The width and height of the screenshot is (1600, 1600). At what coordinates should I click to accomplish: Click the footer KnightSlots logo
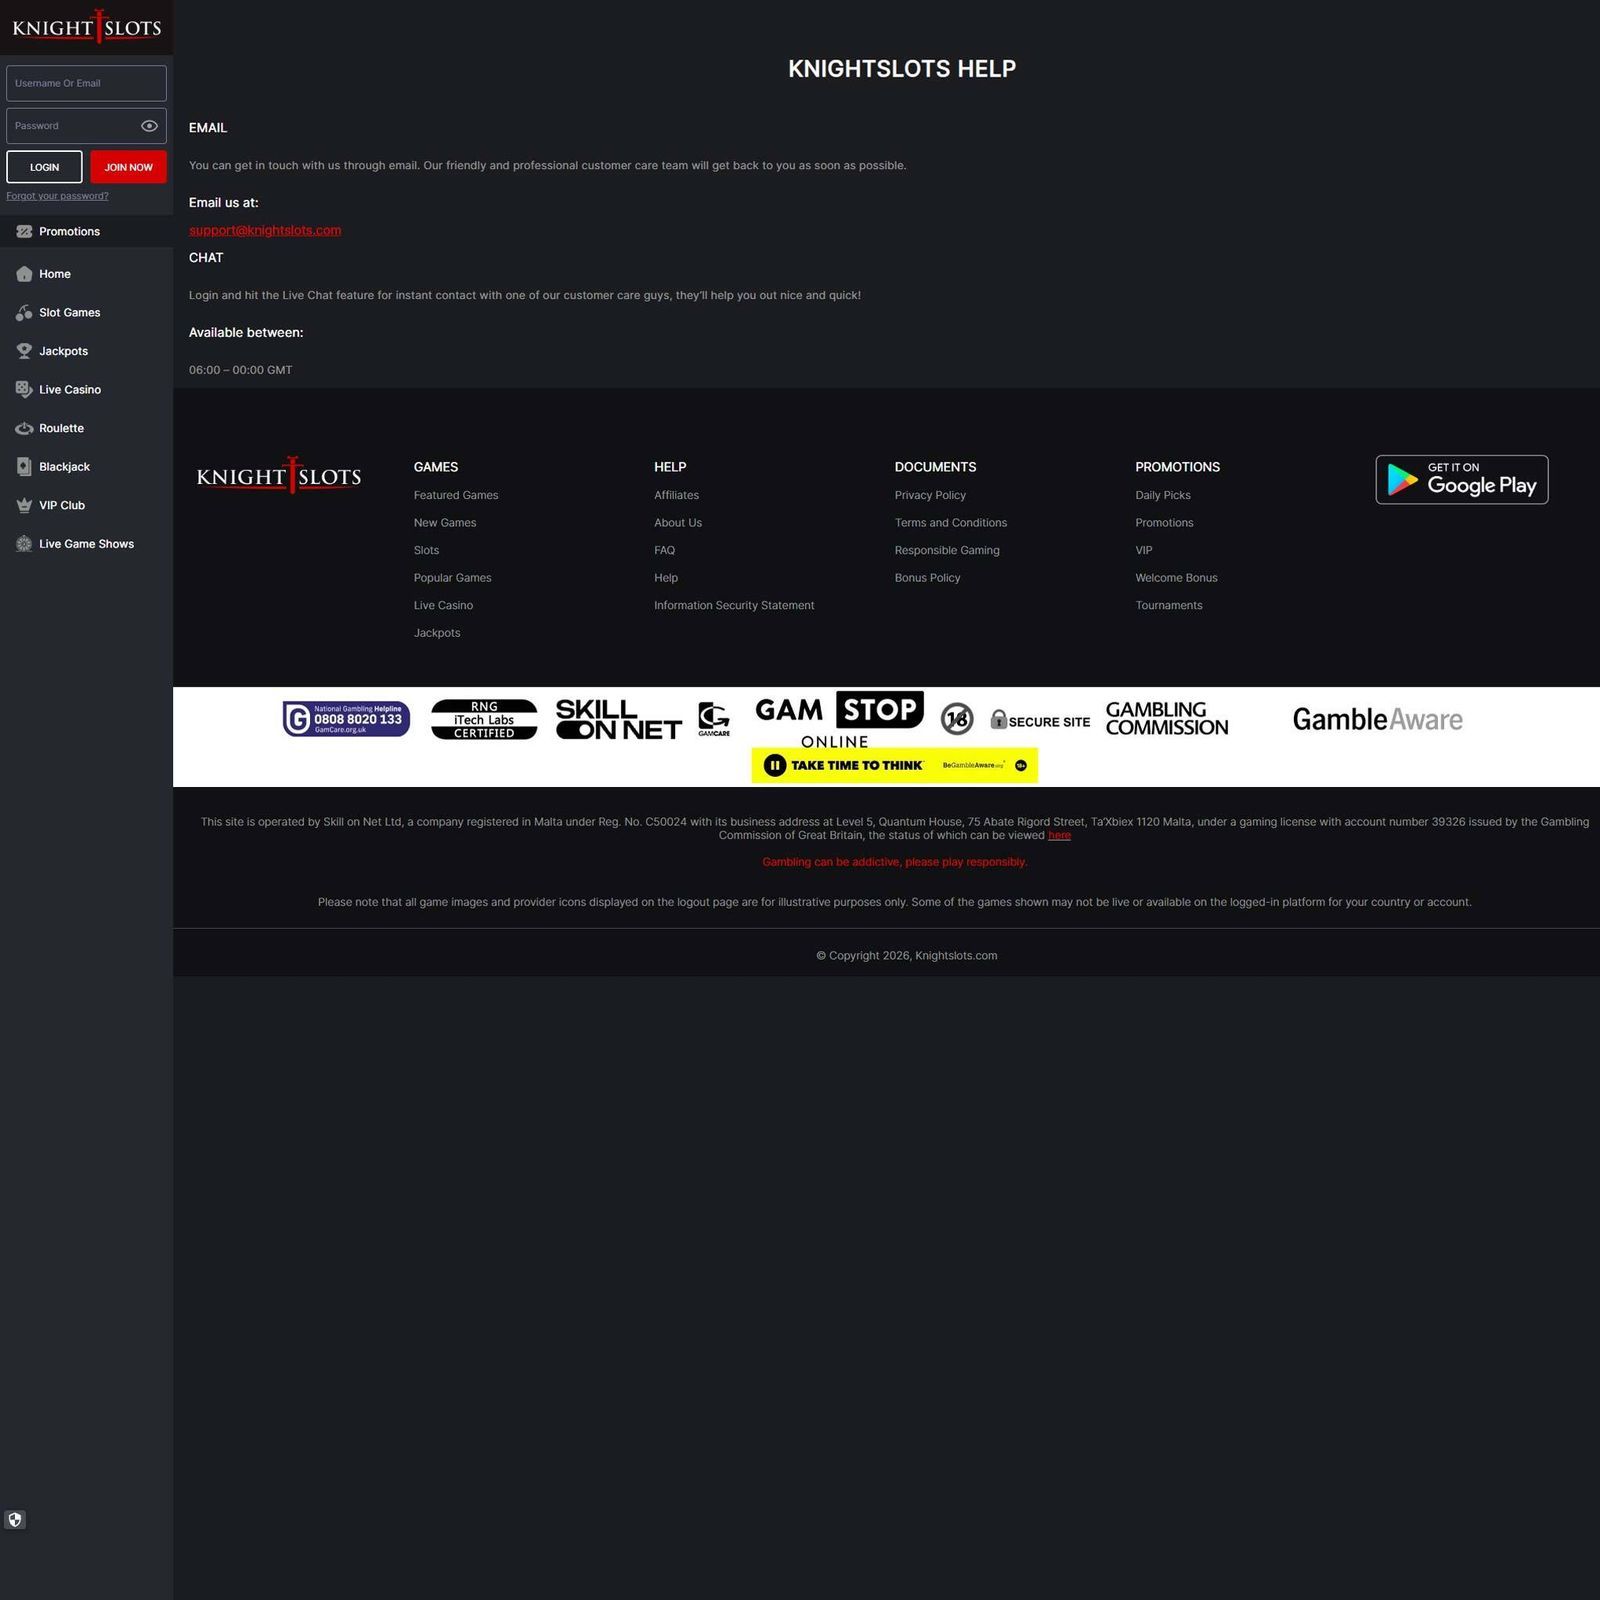279,476
